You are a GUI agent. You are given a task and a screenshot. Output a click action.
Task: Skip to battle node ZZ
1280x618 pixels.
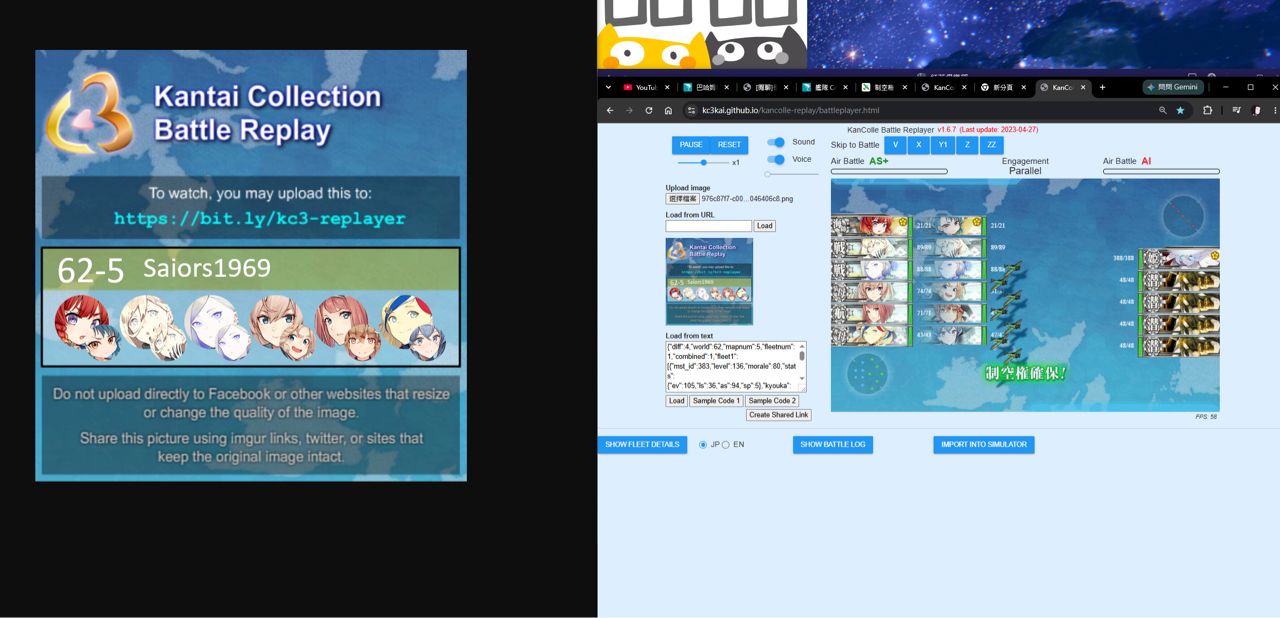click(x=991, y=145)
